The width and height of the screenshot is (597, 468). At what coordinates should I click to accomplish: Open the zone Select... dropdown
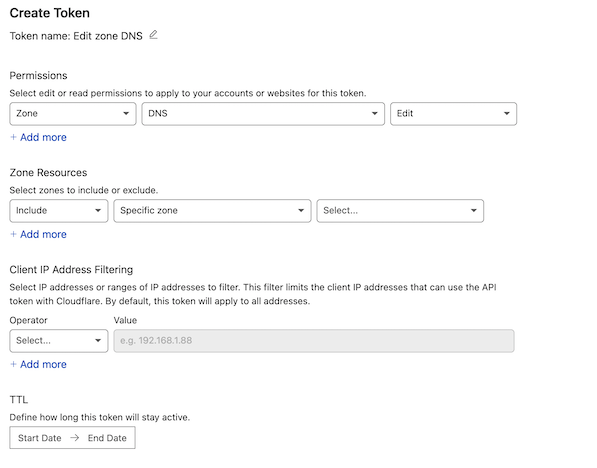(x=400, y=211)
